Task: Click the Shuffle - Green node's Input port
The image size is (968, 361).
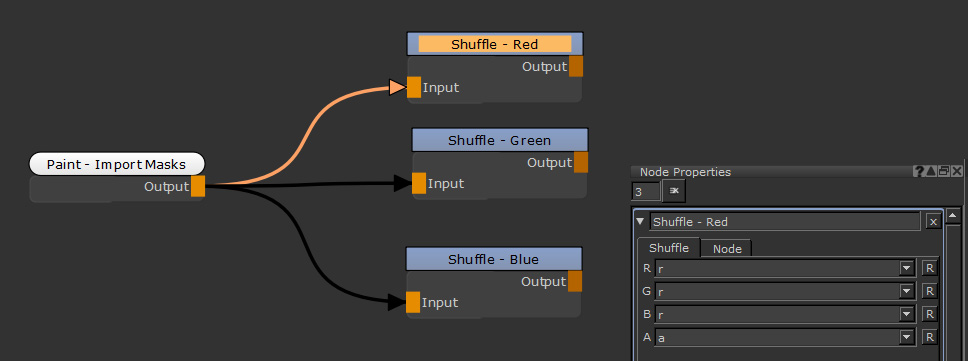Action: point(419,183)
